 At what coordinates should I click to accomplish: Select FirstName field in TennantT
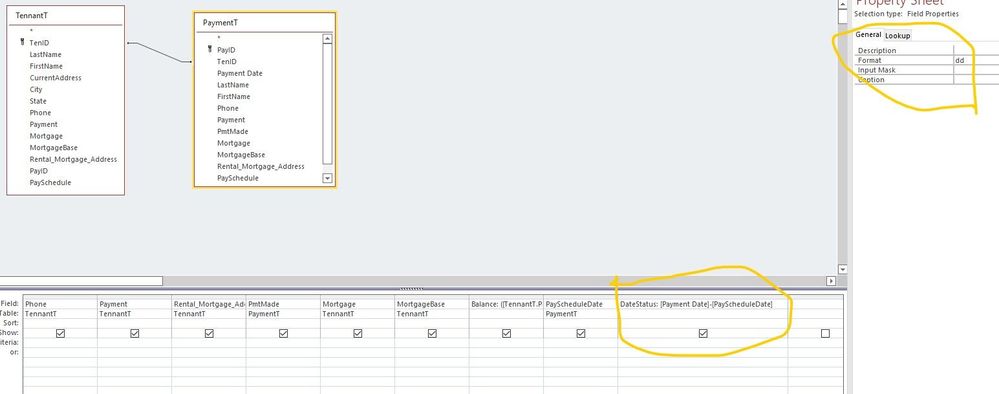pos(46,66)
